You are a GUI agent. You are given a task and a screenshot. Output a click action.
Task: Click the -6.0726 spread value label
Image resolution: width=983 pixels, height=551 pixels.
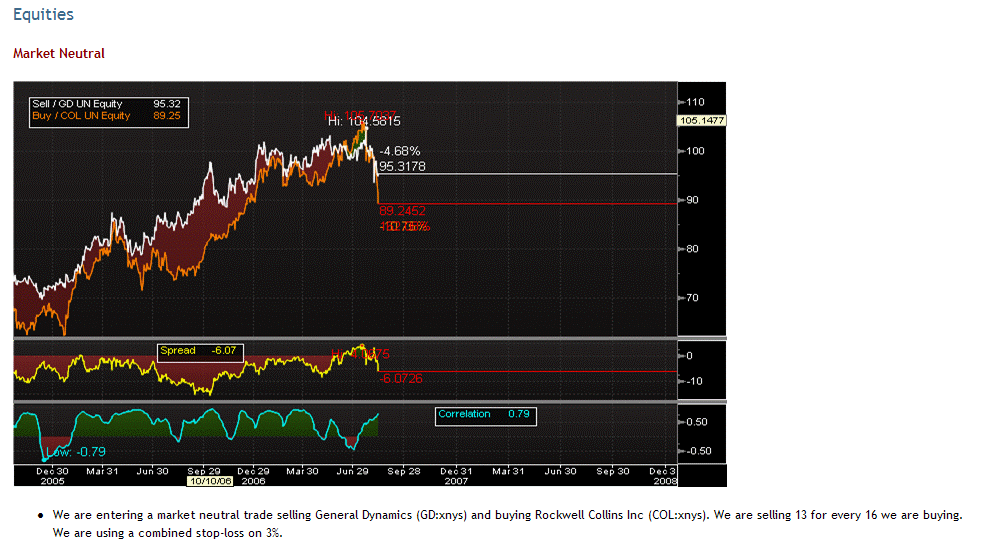pyautogui.click(x=401, y=379)
